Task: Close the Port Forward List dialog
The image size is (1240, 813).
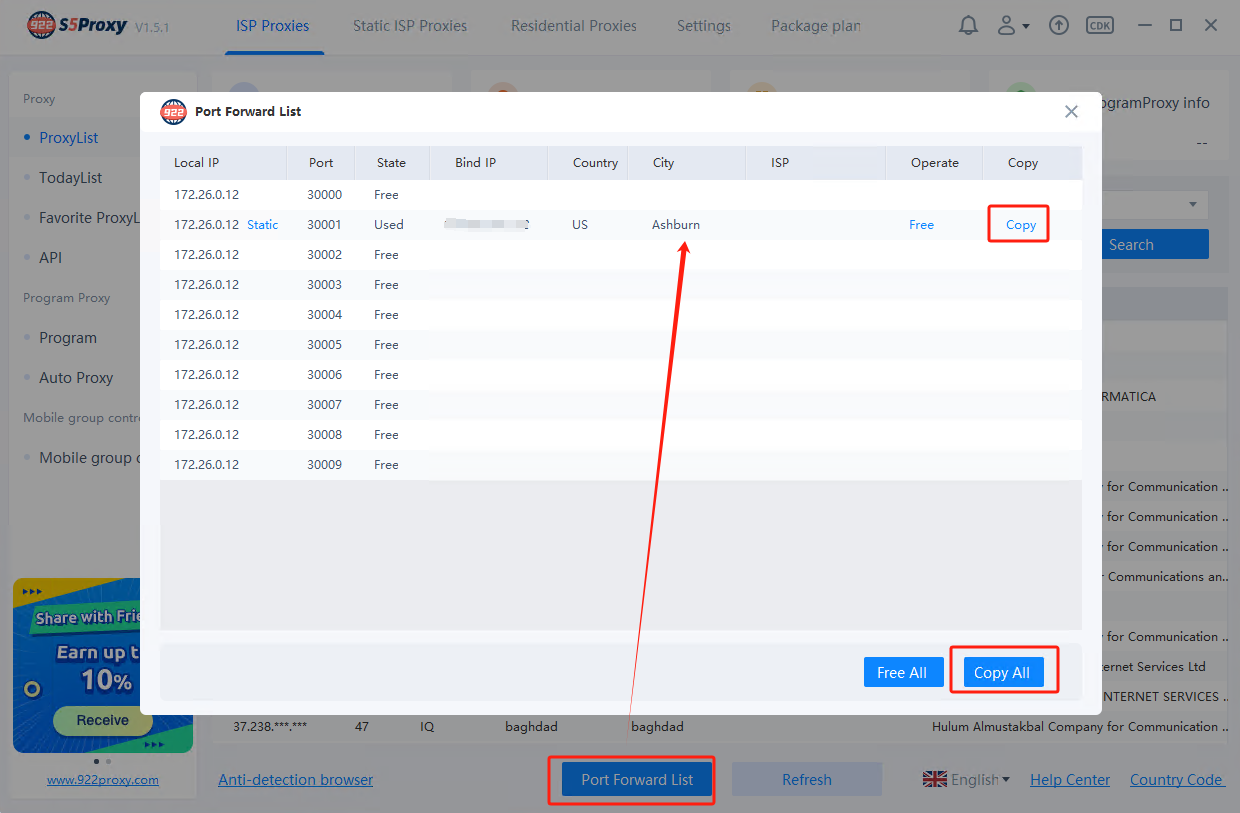Action: [1071, 112]
